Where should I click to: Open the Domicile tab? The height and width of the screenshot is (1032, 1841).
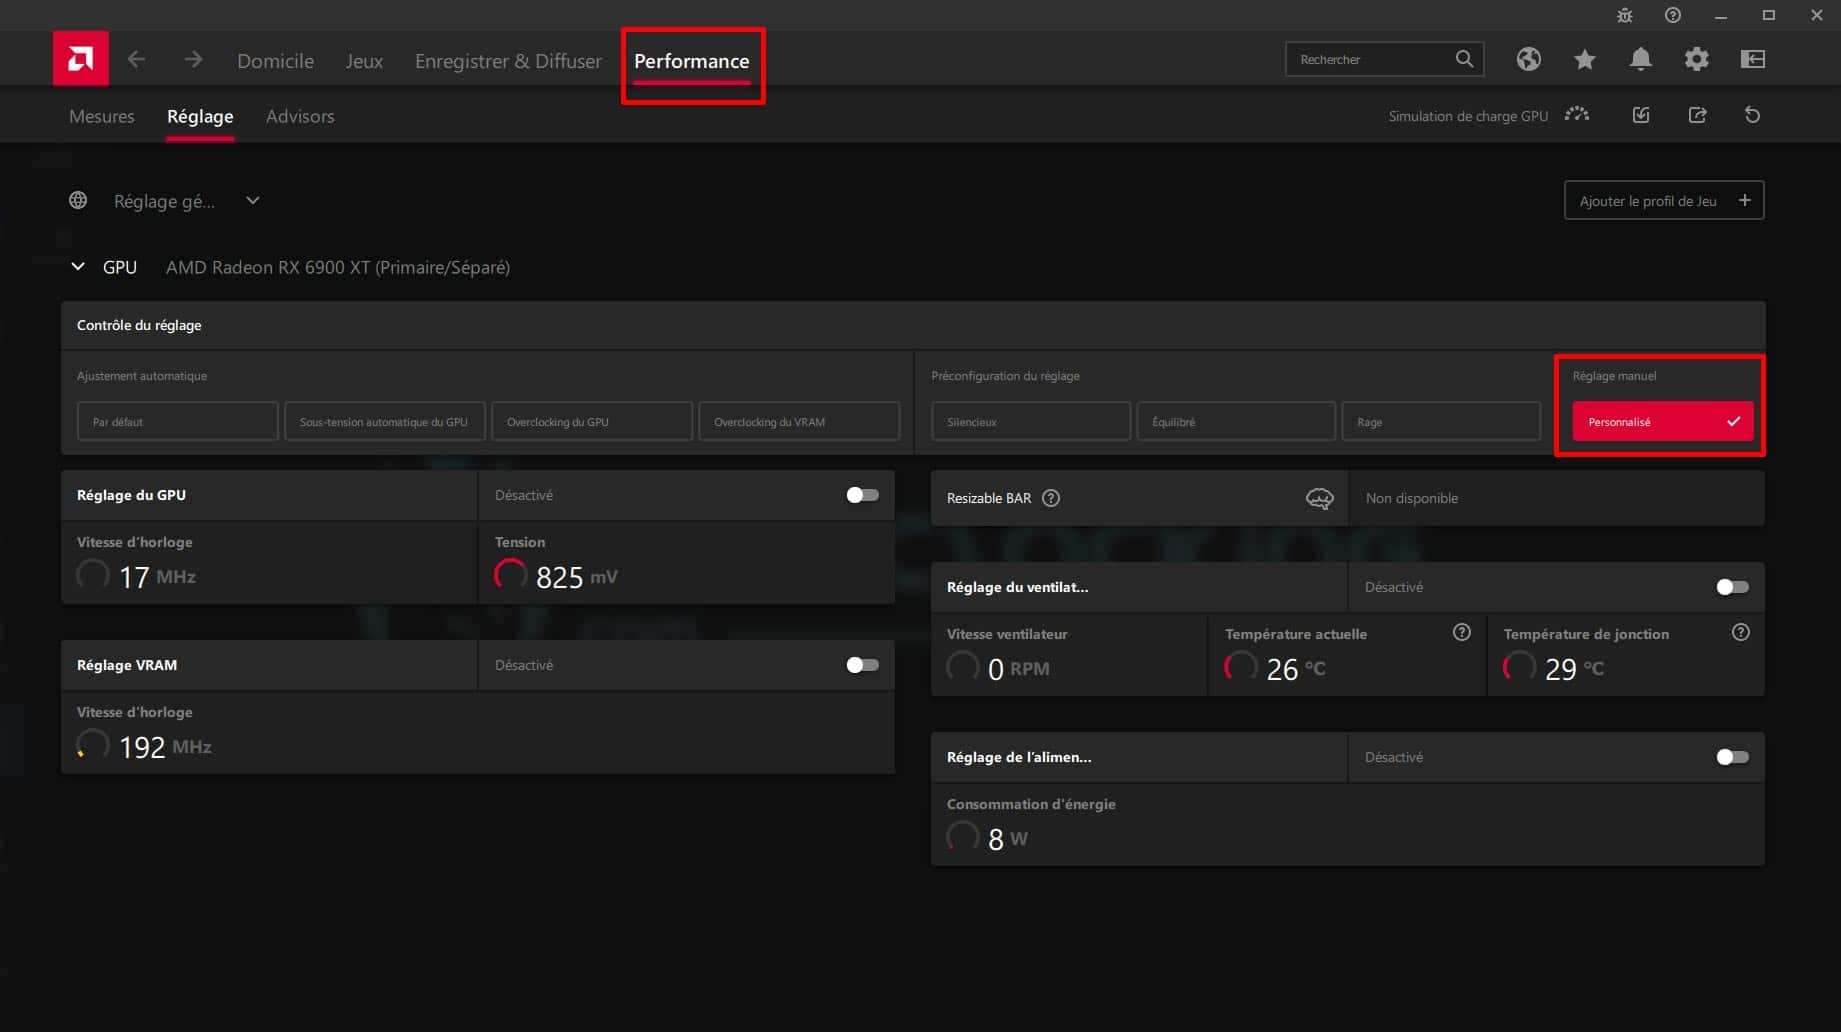pyautogui.click(x=275, y=60)
